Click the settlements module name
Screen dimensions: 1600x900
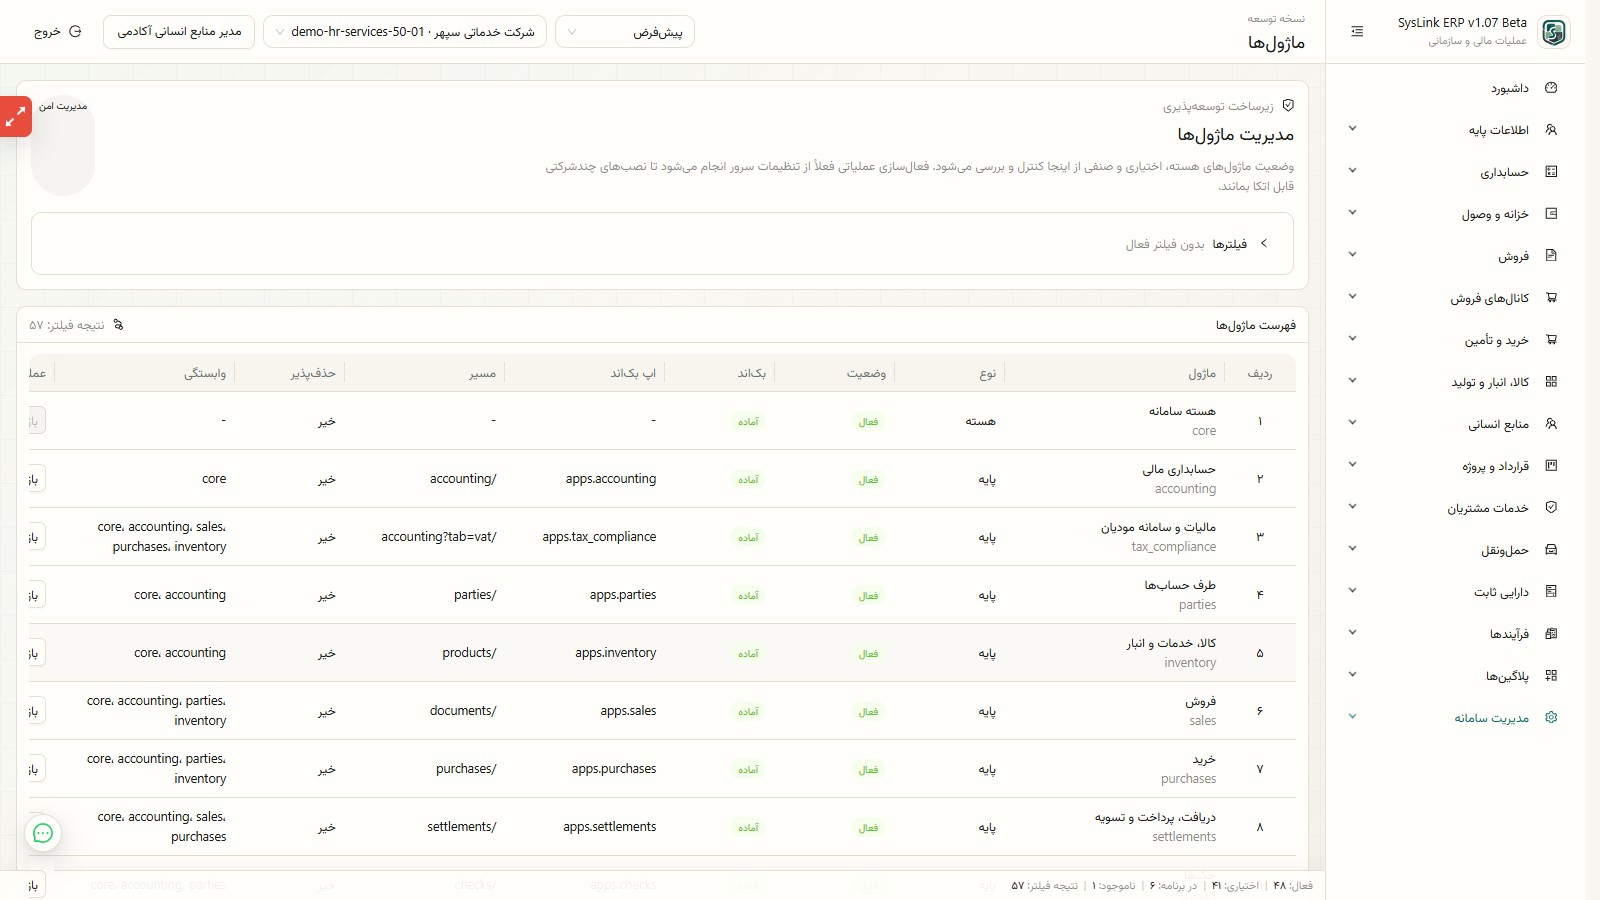(x=1184, y=837)
